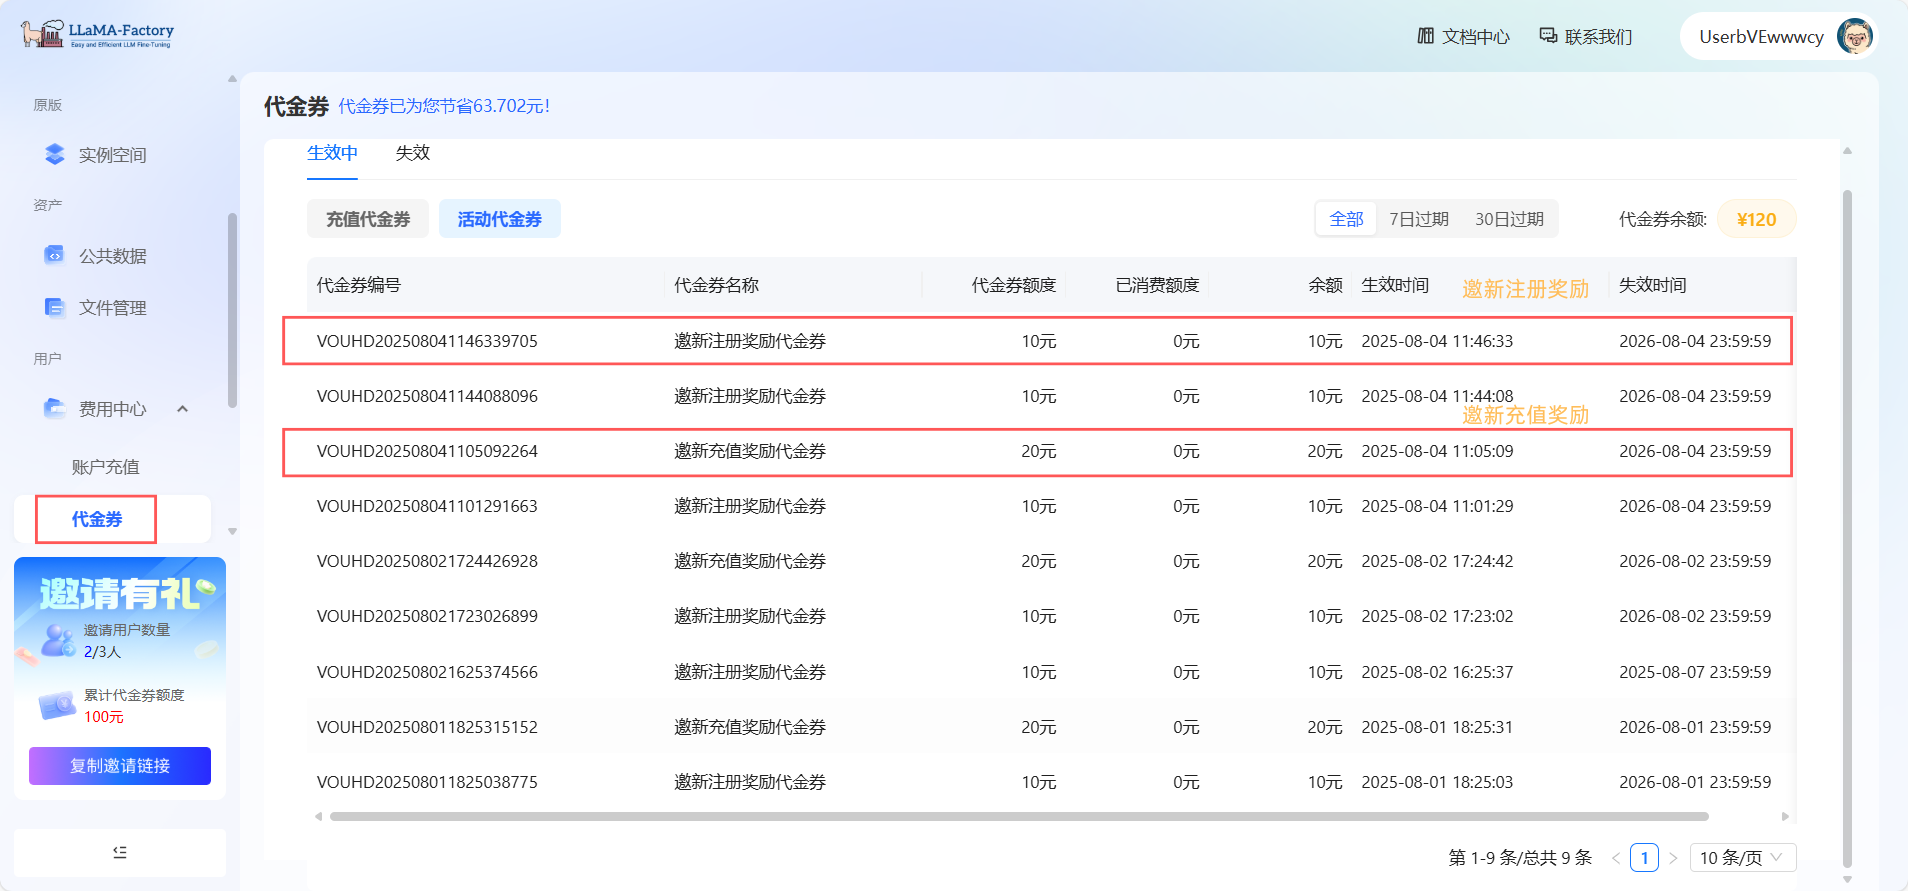Open 账户充值 in sidebar

(x=105, y=467)
